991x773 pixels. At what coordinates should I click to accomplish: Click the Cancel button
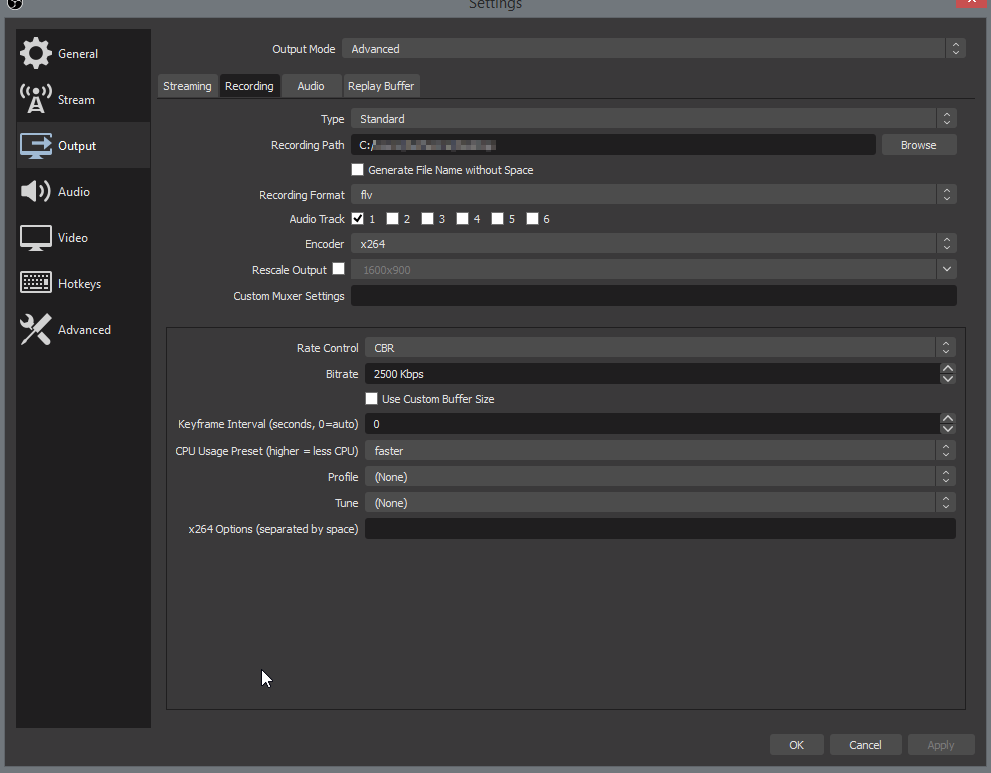click(865, 744)
